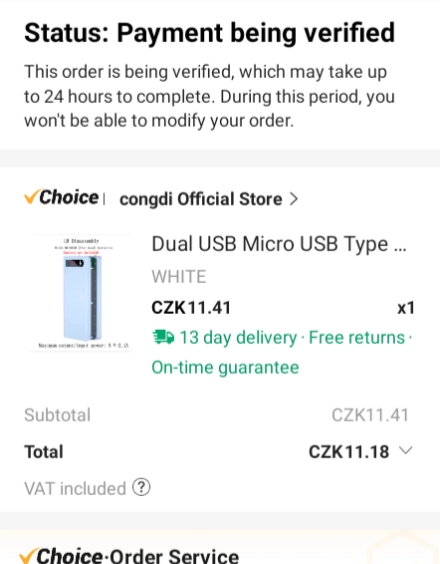Click the Choice checkmark logo near store name
440x564 pixels.
pyautogui.click(x=61, y=197)
